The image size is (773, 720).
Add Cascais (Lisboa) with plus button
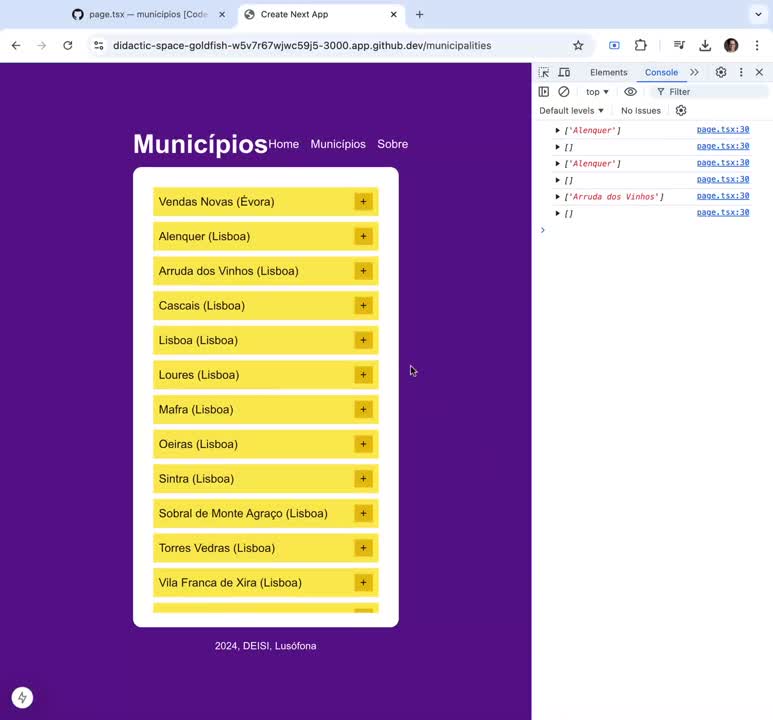click(363, 306)
